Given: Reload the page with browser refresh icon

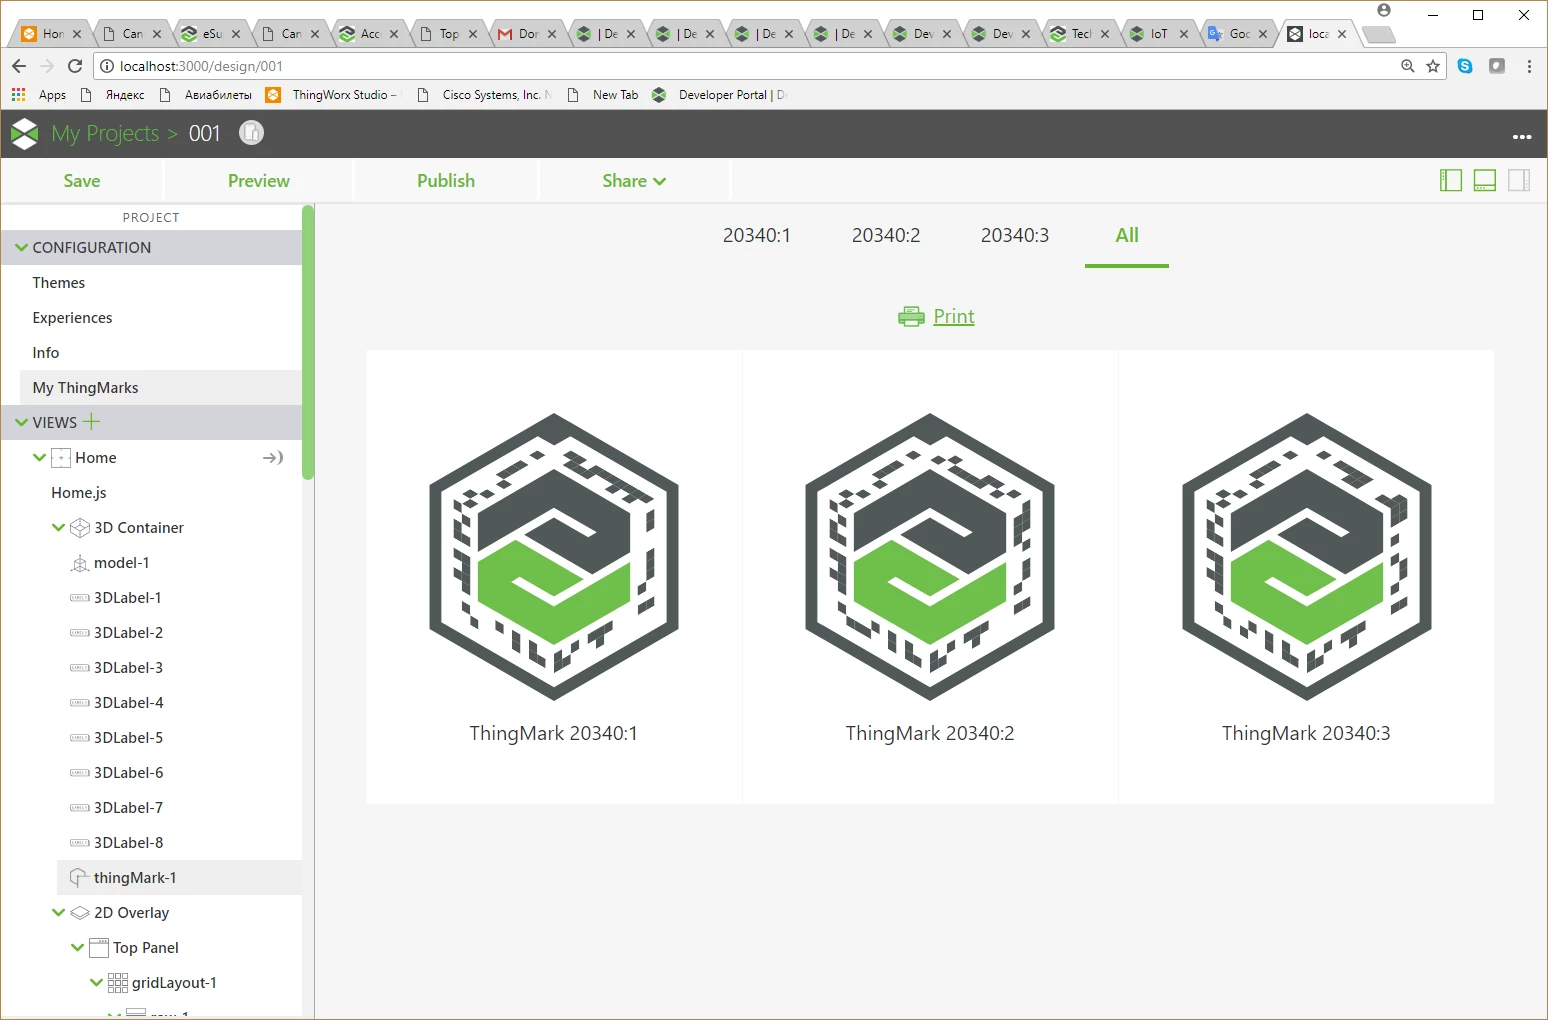Looking at the screenshot, I should [75, 66].
